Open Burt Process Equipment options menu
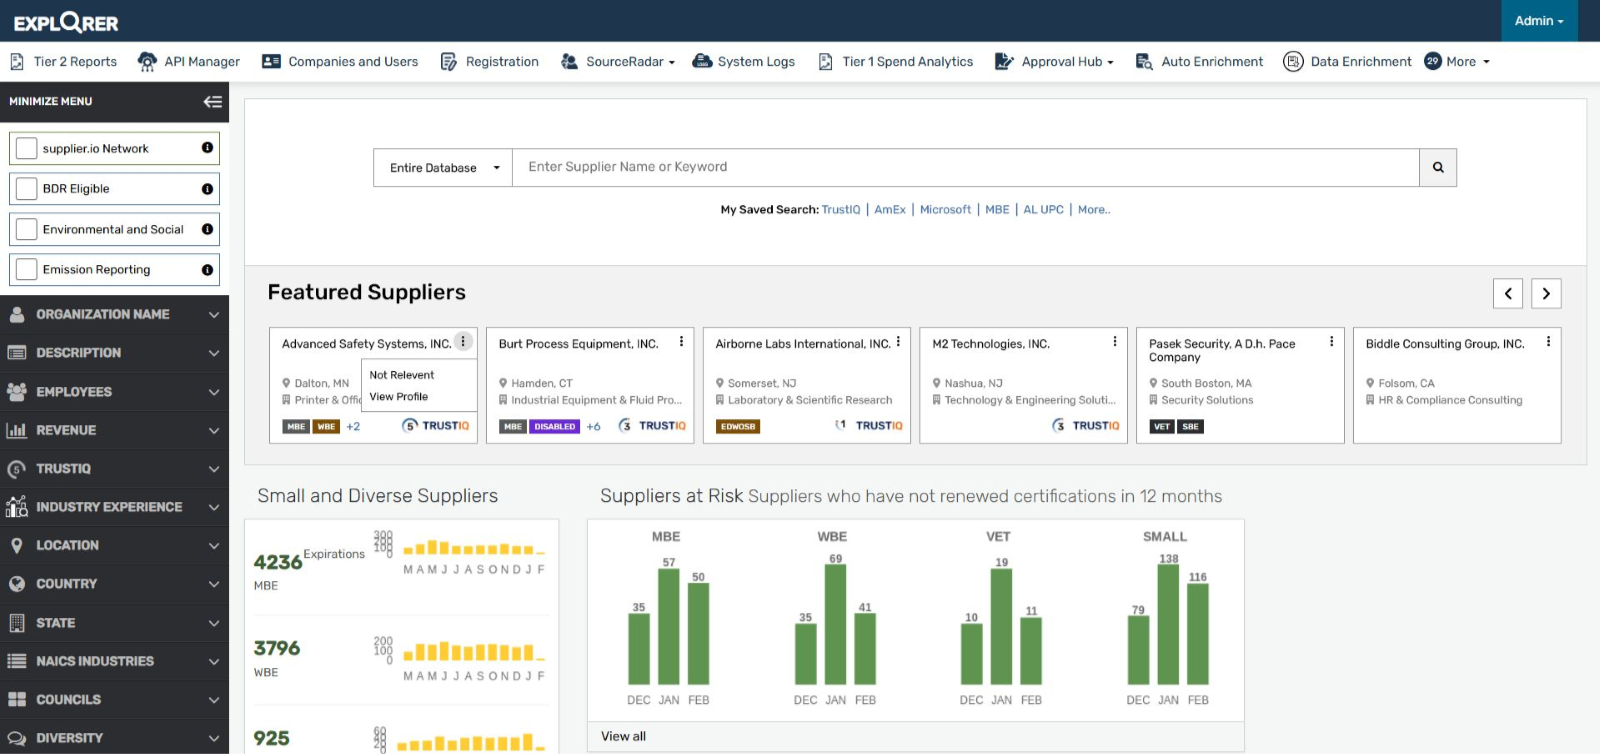Screen dimensions: 1600x754 click(x=682, y=342)
